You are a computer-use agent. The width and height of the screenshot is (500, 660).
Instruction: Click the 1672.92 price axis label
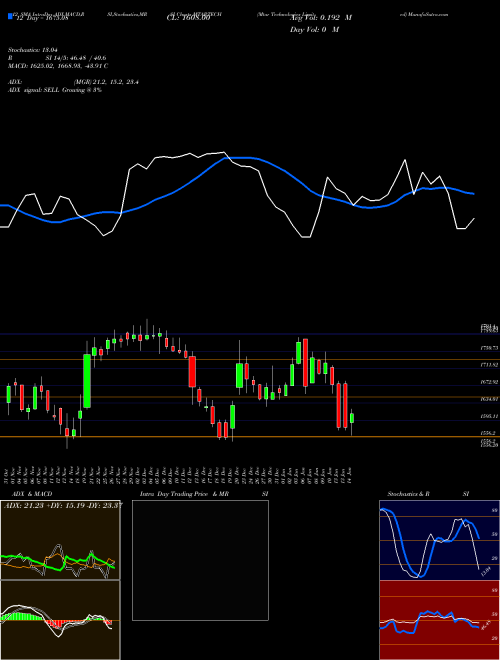click(x=489, y=382)
